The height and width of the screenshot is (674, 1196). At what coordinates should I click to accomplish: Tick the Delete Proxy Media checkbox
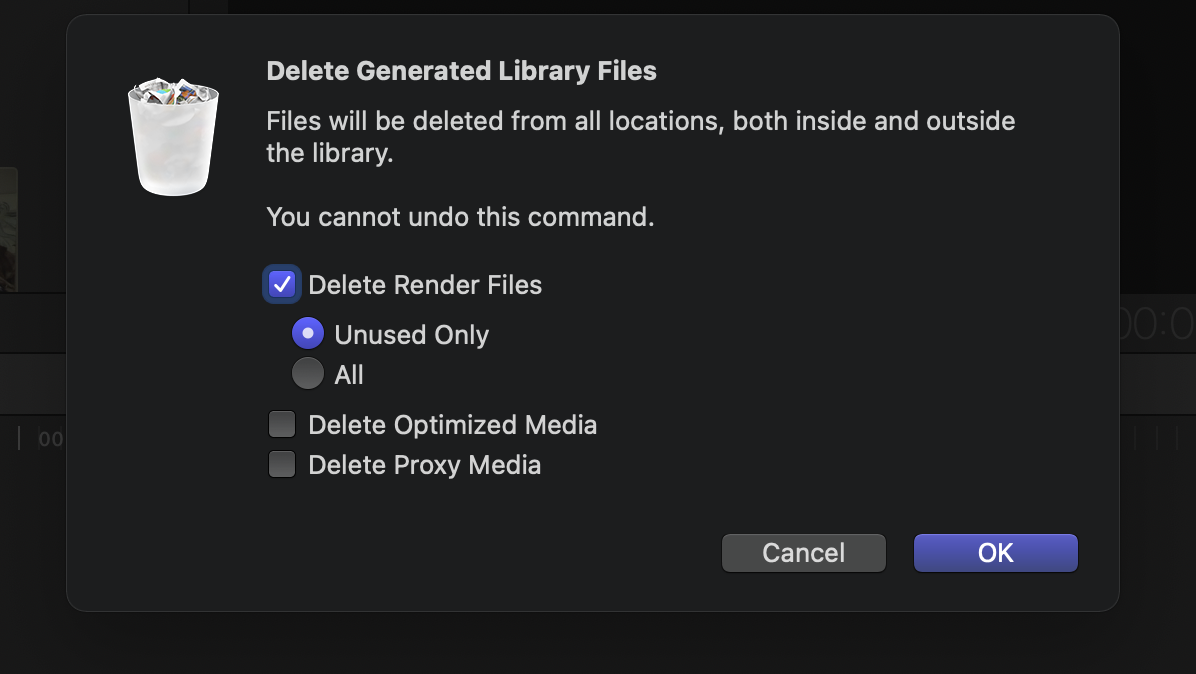coord(282,464)
